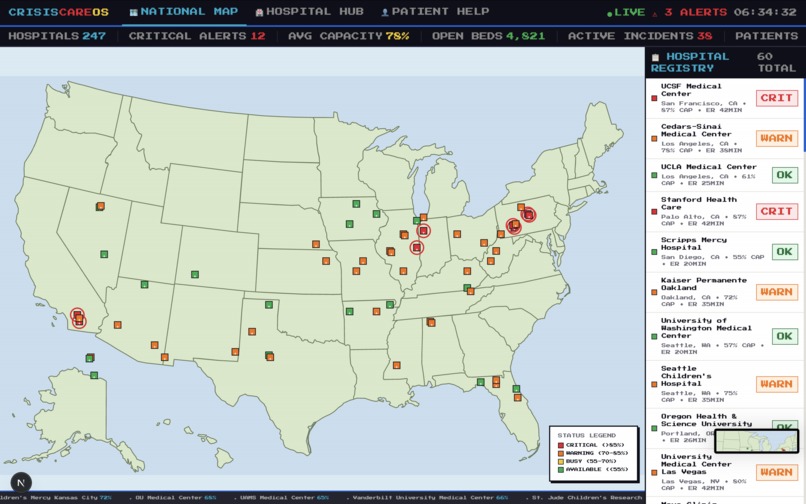Click the map icon beside National Map
Screen dimensions: 806x504
133,12
